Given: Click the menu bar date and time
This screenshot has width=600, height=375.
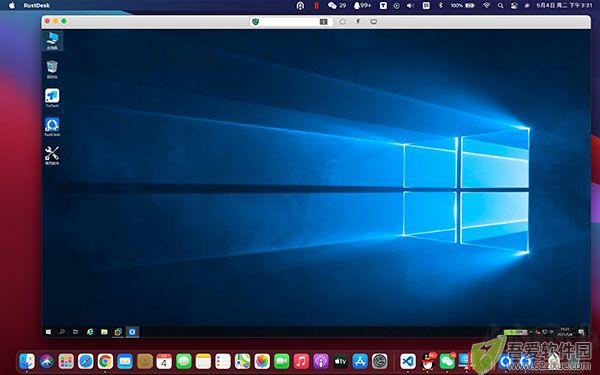Looking at the screenshot, I should point(564,5).
